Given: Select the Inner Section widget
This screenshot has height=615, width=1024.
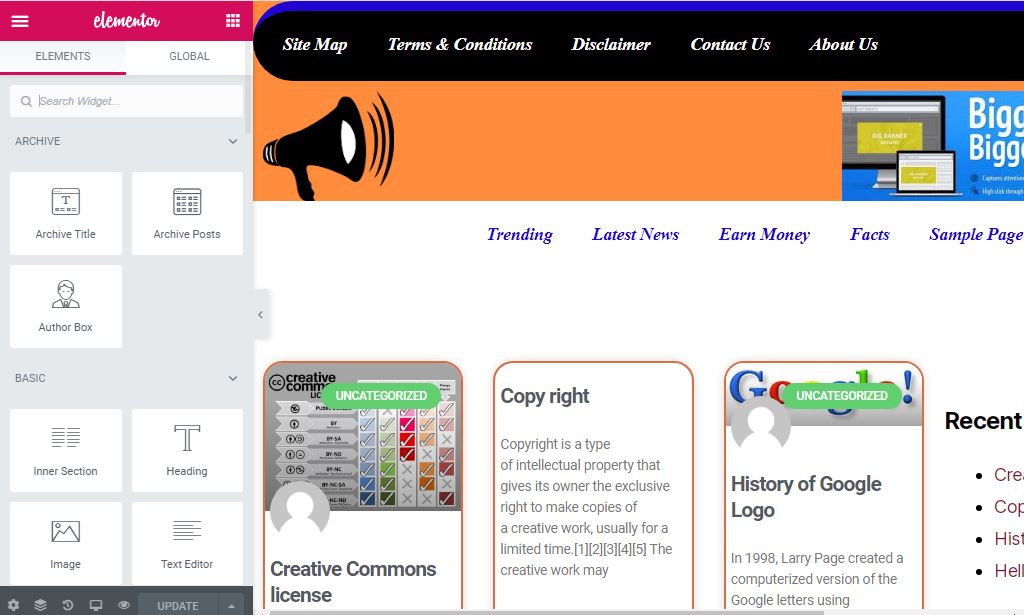Looking at the screenshot, I should (x=65, y=450).
